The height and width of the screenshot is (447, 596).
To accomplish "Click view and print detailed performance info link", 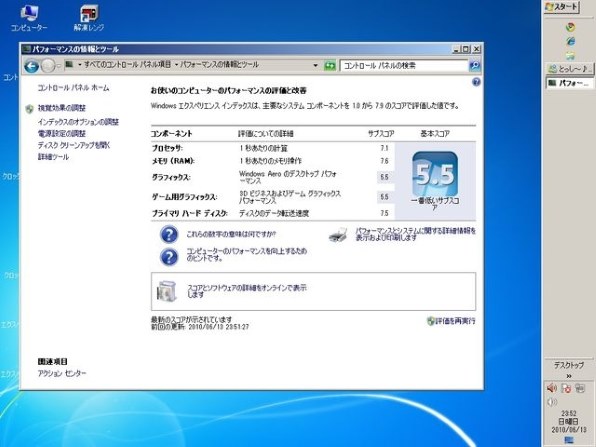I will pos(415,234).
